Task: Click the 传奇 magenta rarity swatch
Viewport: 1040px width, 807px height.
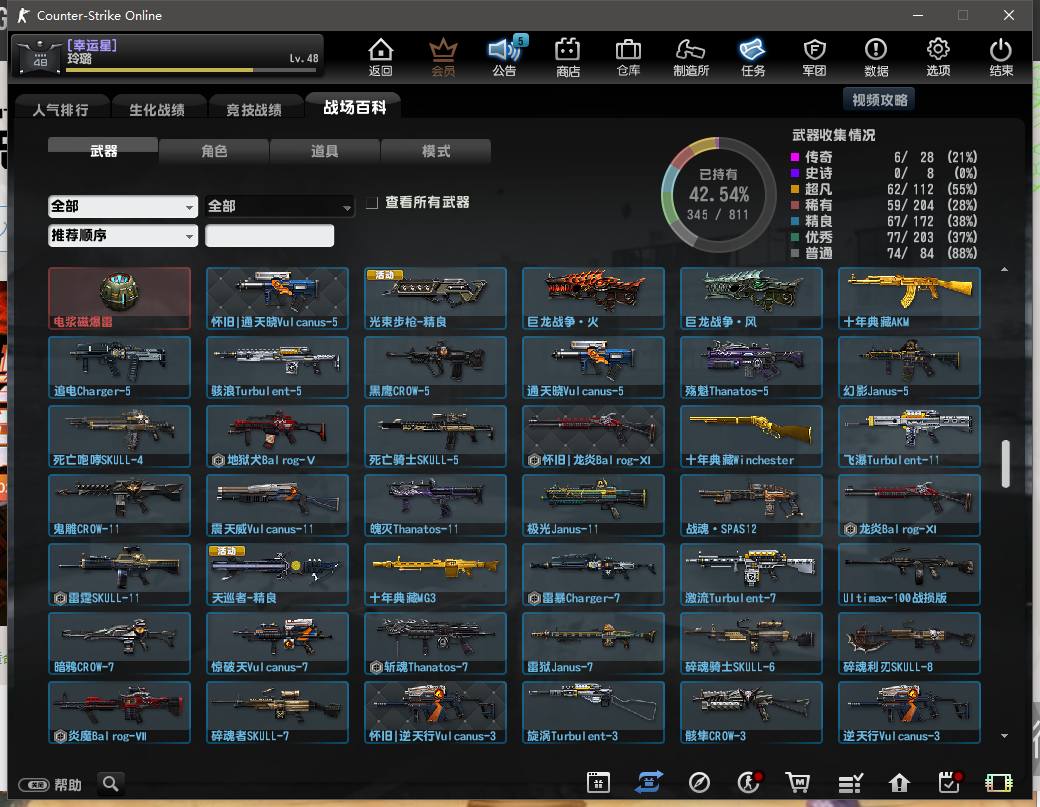Action: pyautogui.click(x=795, y=157)
